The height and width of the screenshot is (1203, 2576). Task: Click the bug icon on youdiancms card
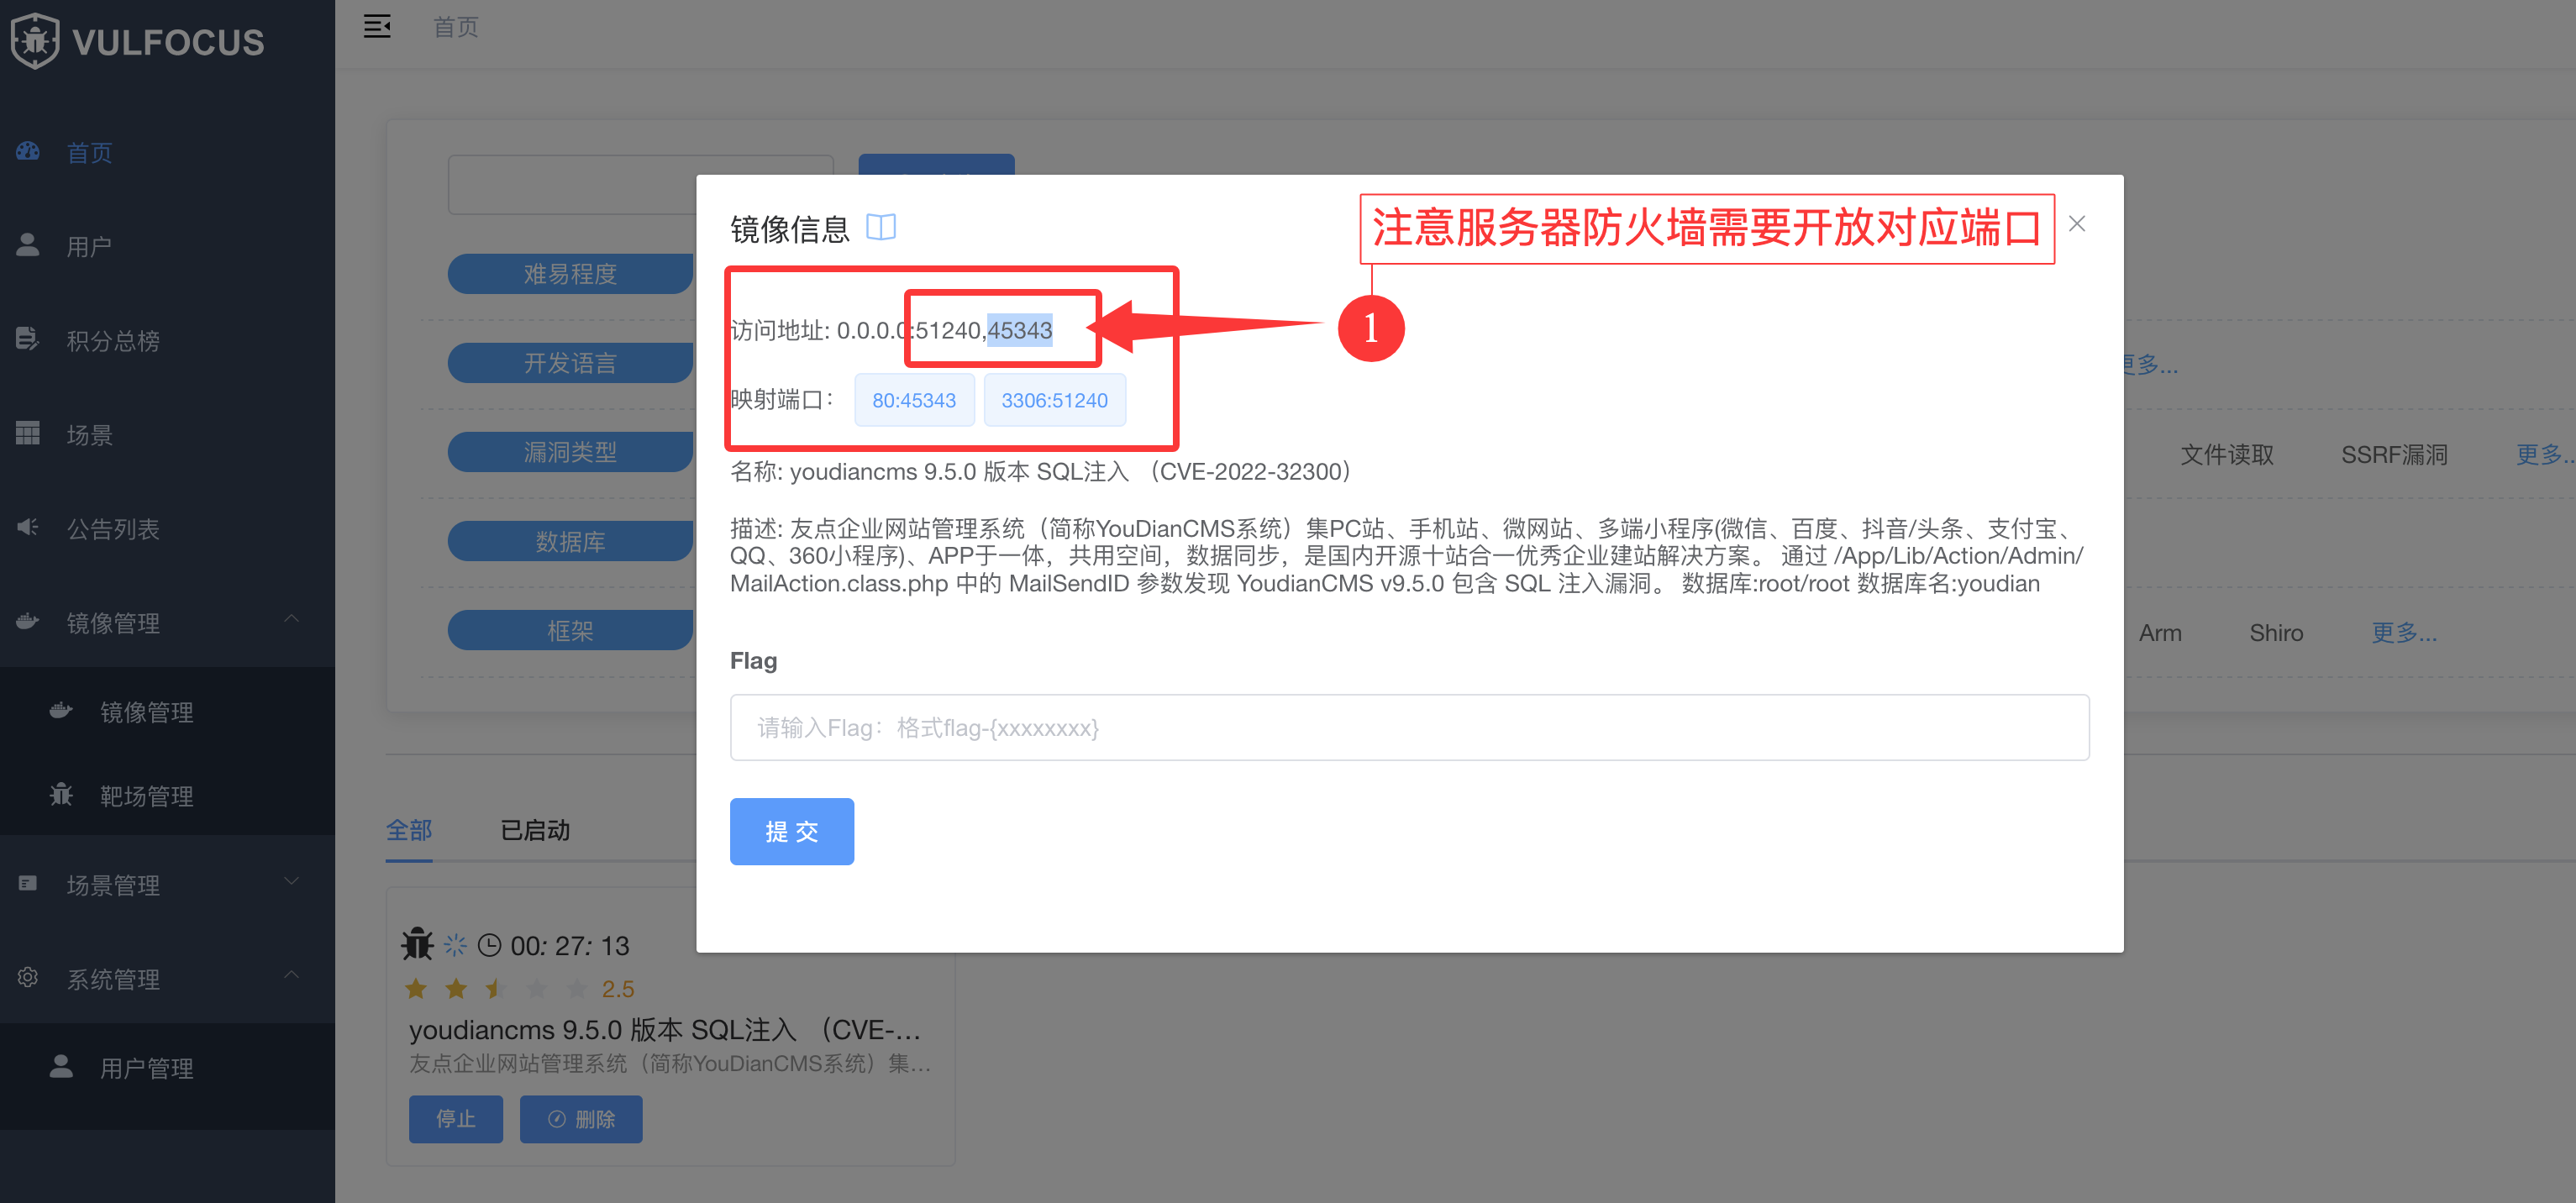pyautogui.click(x=417, y=945)
